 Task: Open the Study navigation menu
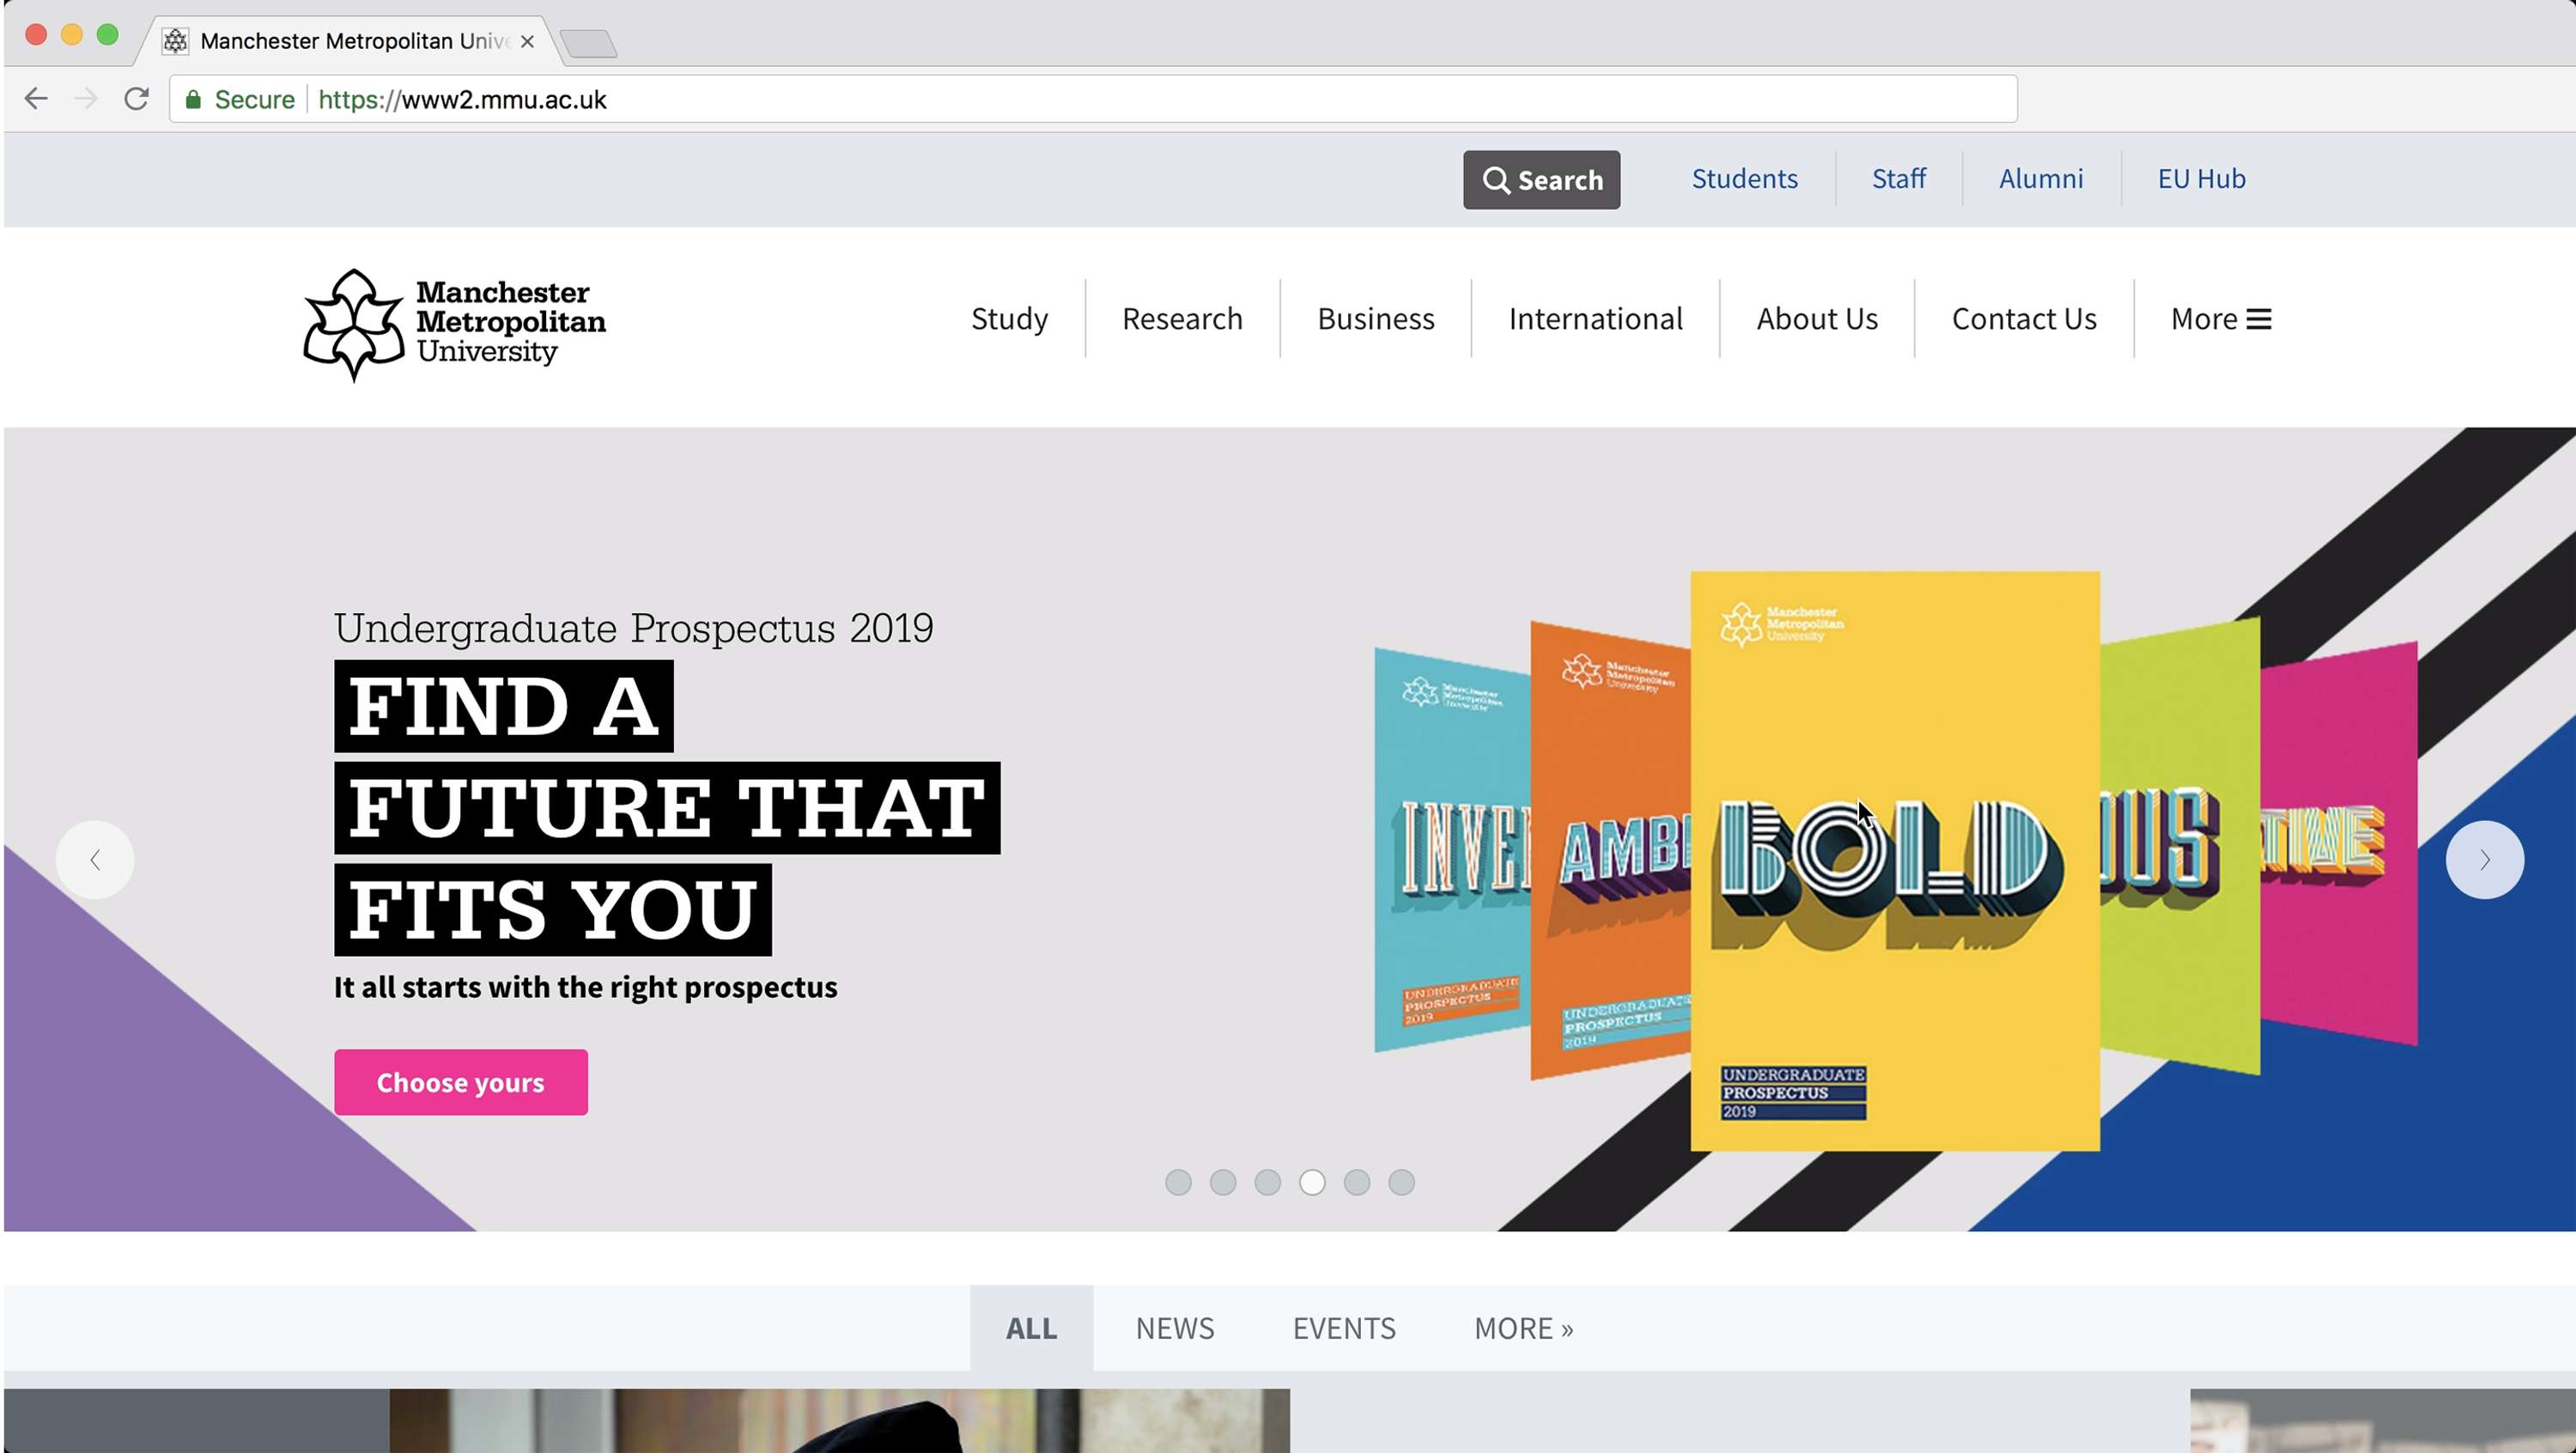[x=1009, y=319]
